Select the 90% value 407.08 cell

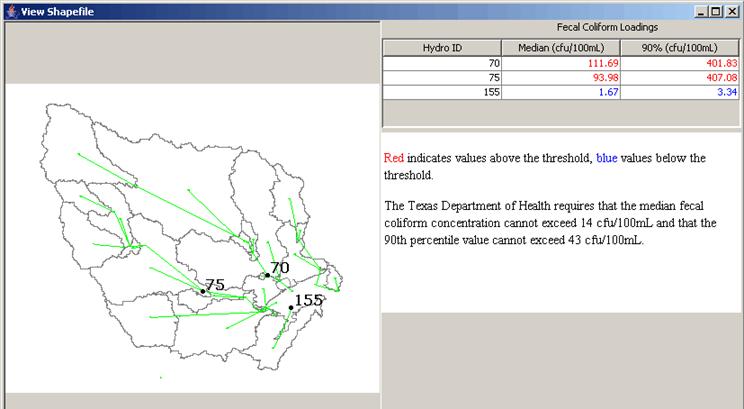pos(680,78)
